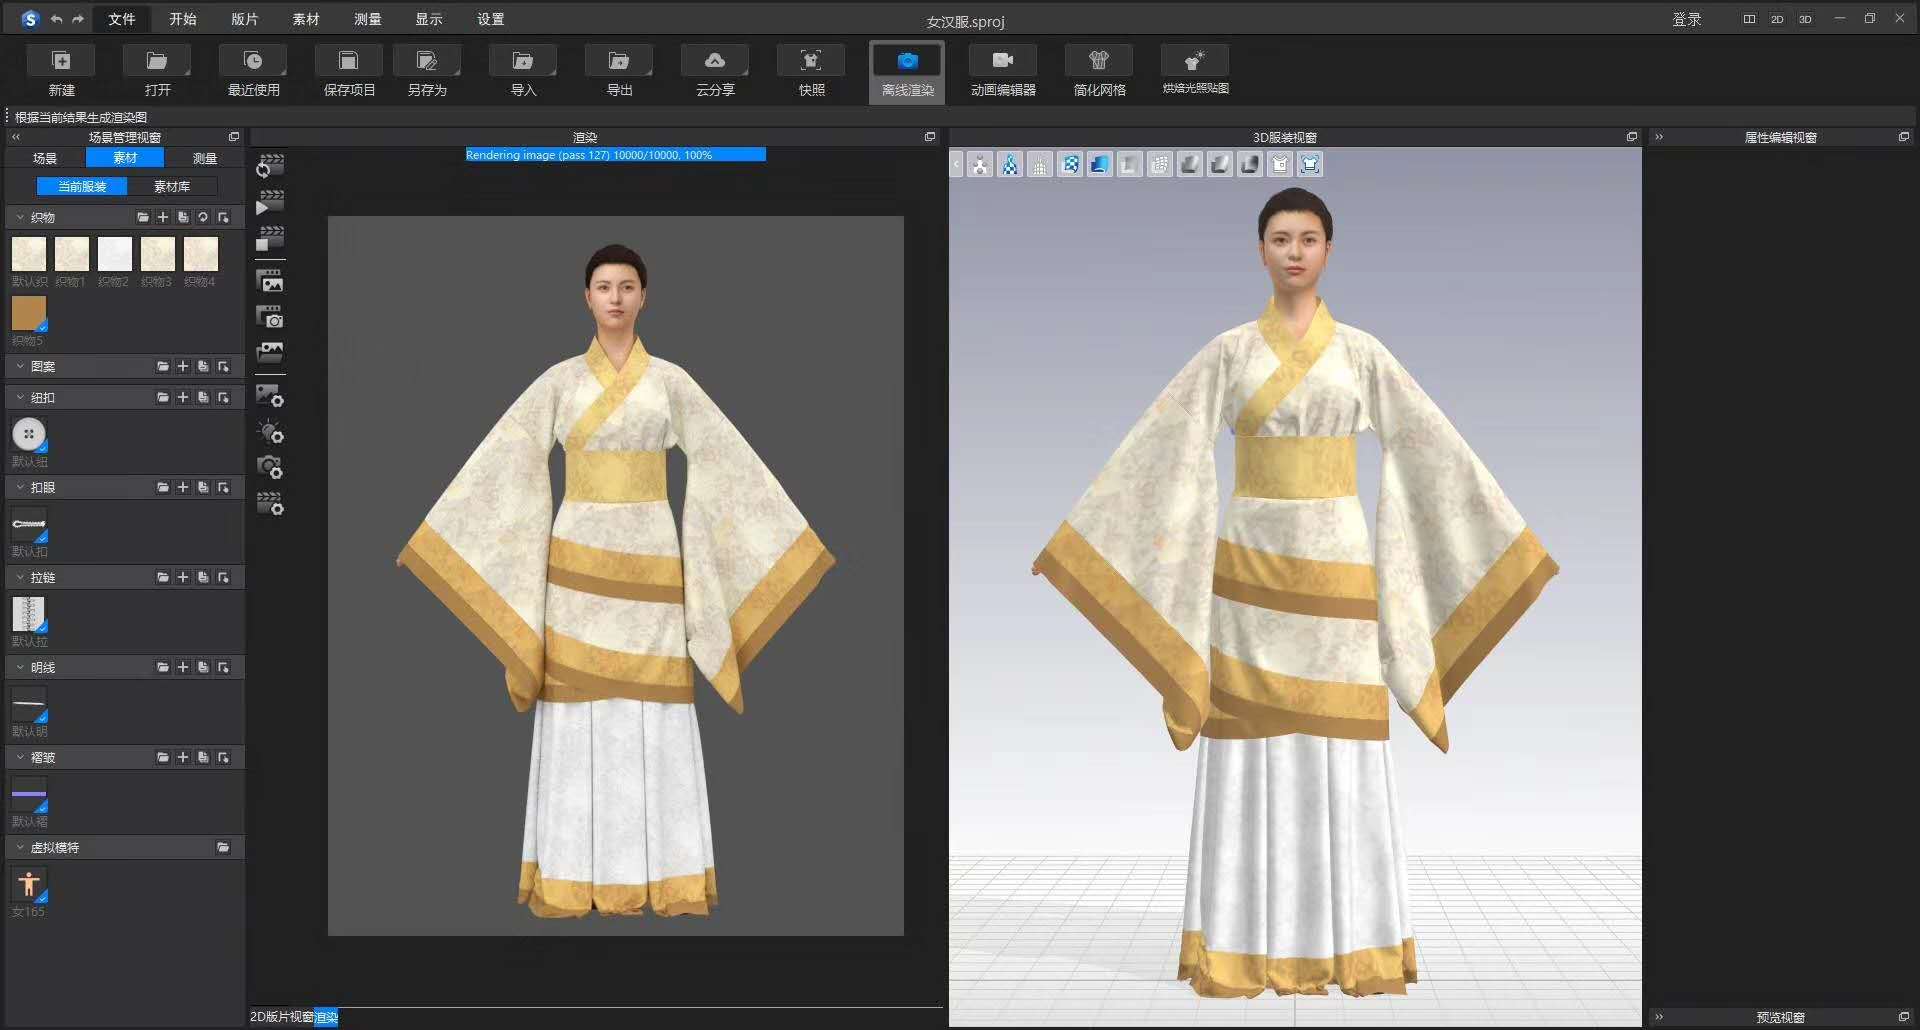The width and height of the screenshot is (1920, 1030).
Task: Expand the 虚拟模特 virtual model section
Action: pos(20,846)
